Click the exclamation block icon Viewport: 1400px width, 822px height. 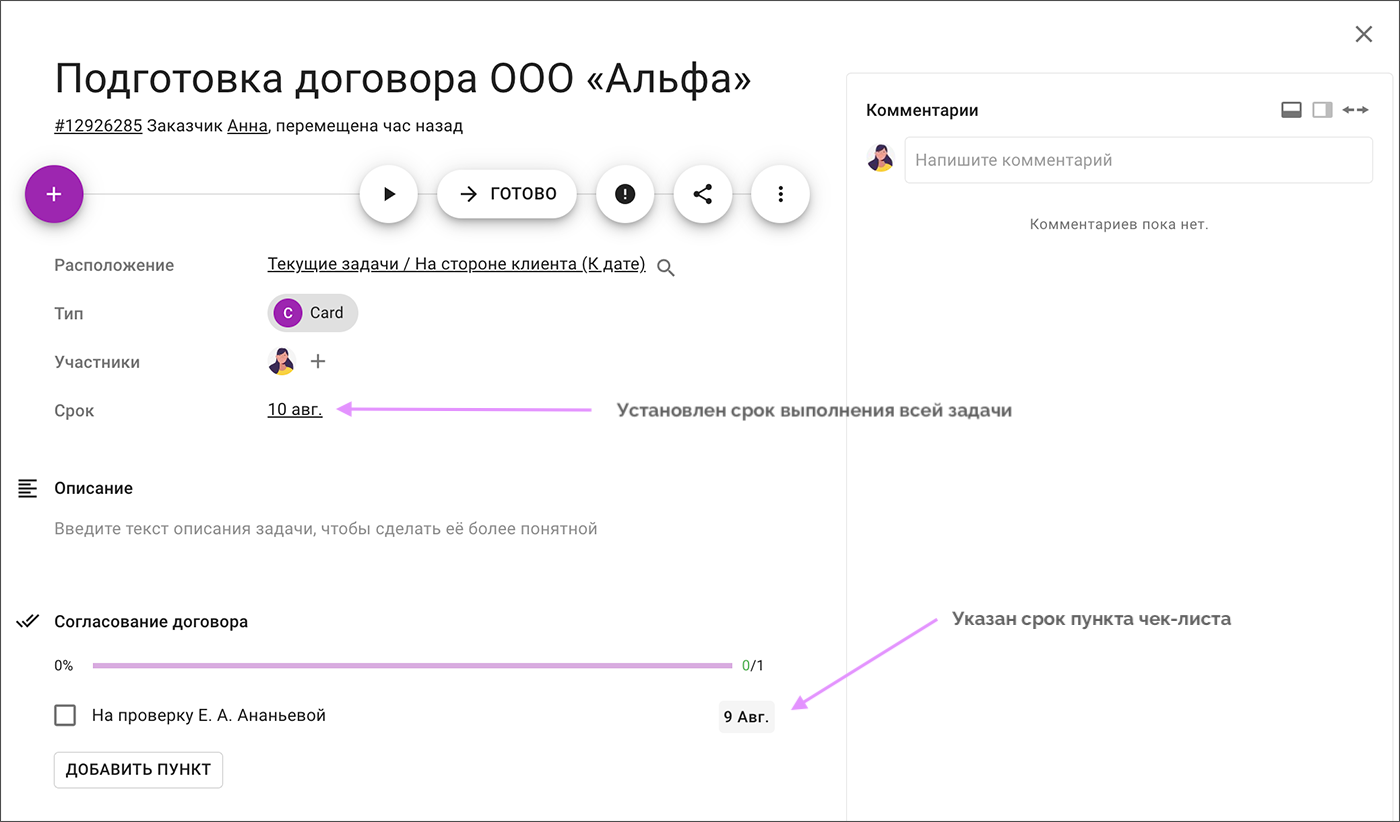[x=625, y=194]
